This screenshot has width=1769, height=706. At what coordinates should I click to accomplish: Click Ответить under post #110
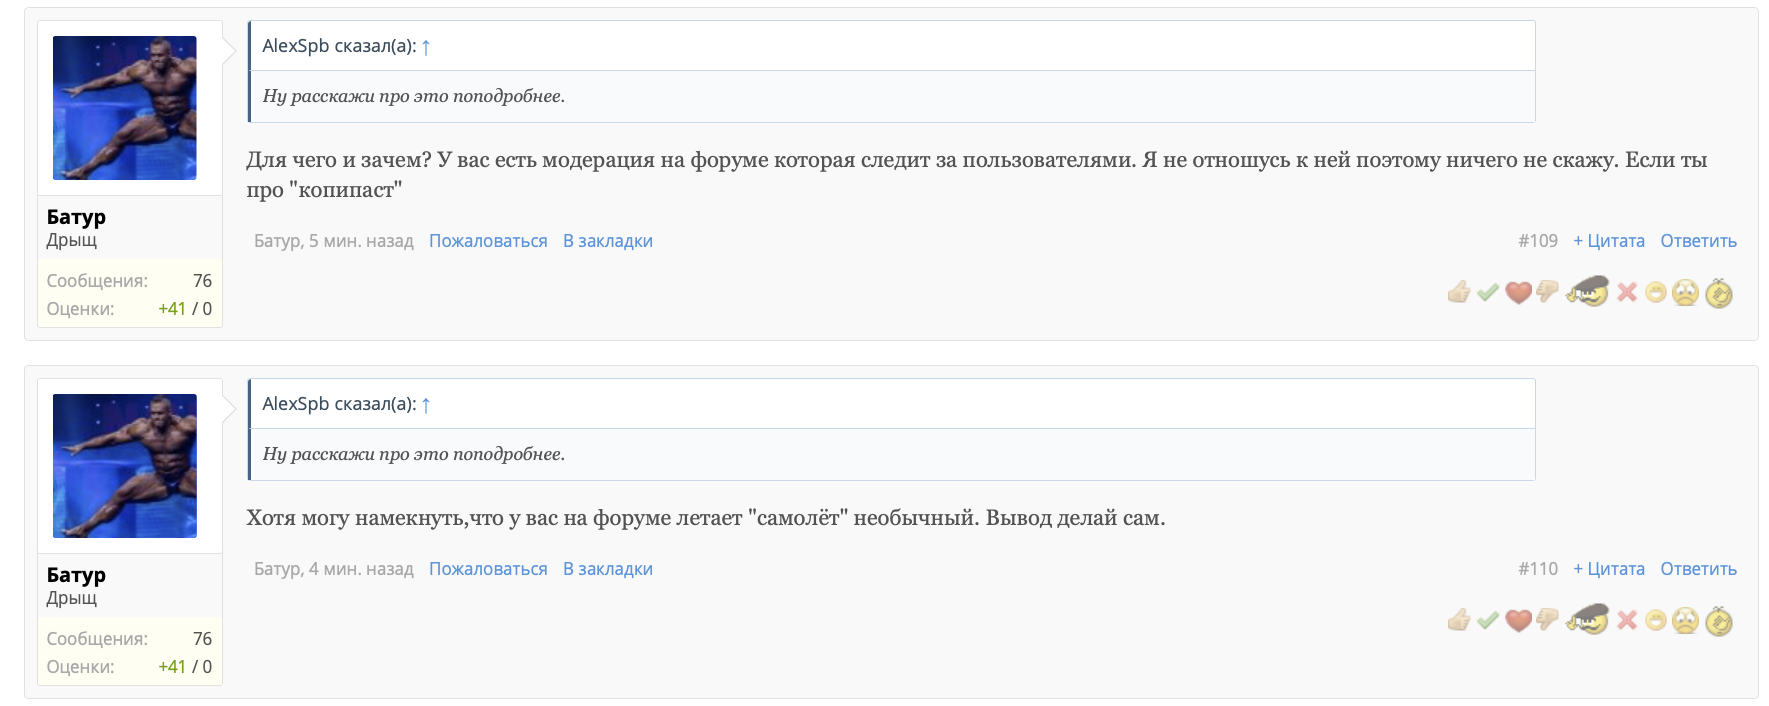(1698, 569)
